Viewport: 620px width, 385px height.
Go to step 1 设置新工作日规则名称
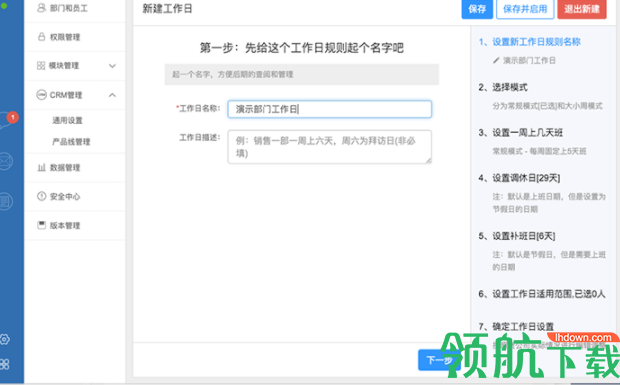tap(529, 42)
